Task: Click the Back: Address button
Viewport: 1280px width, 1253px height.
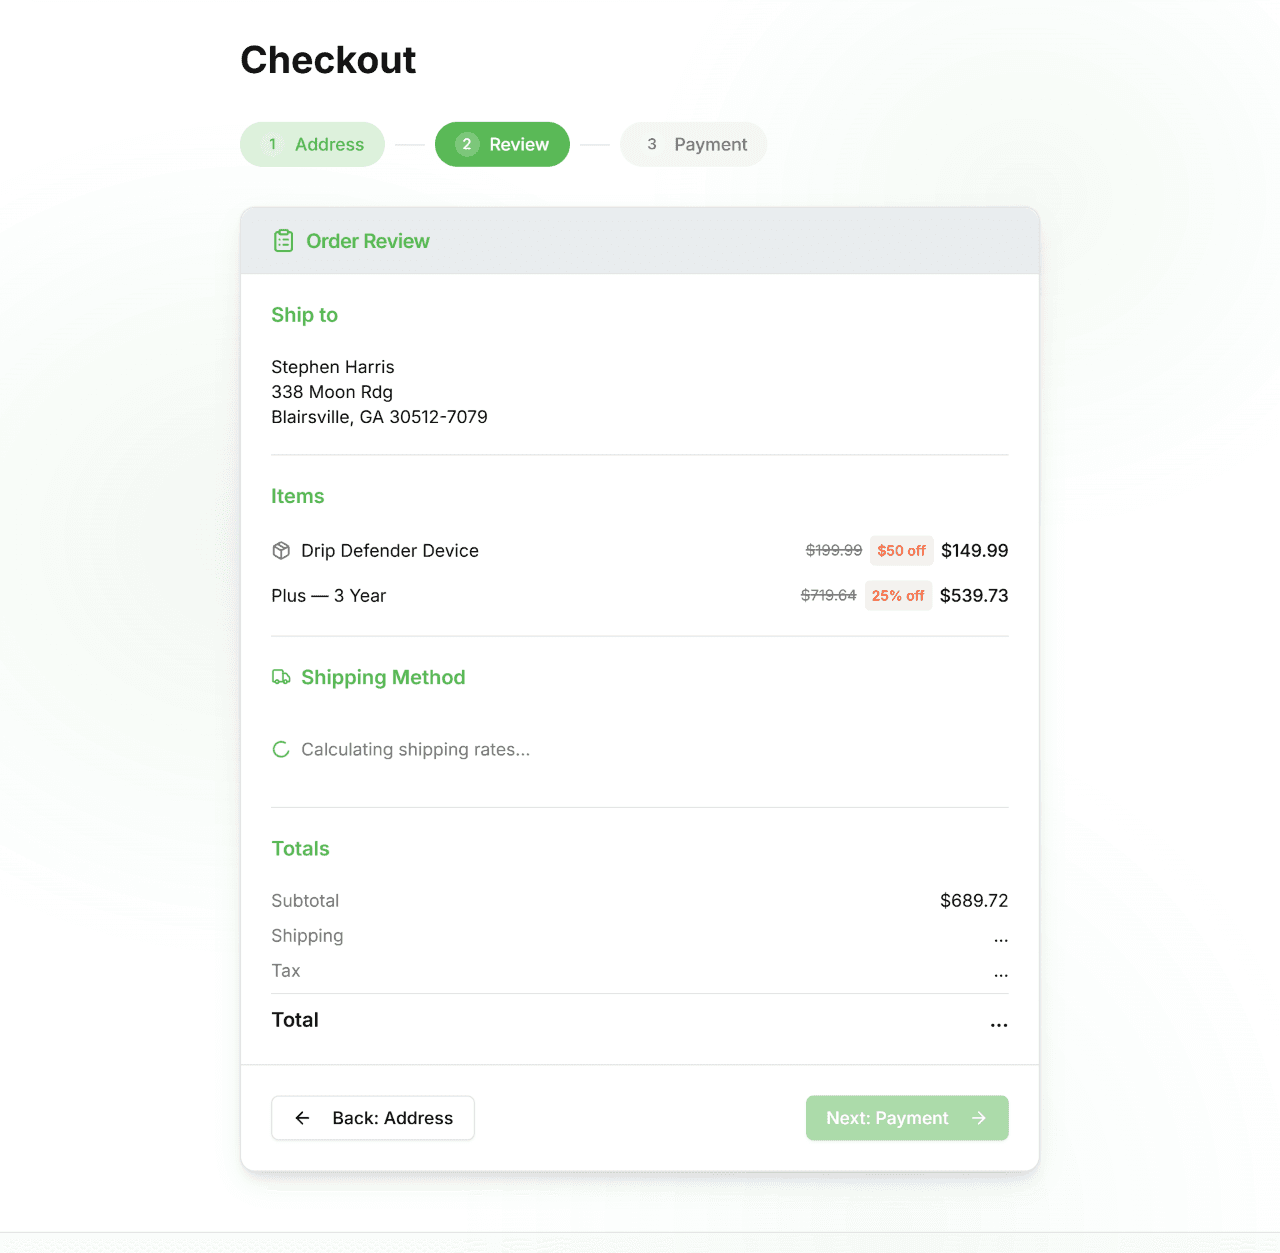Action: pyautogui.click(x=372, y=1118)
